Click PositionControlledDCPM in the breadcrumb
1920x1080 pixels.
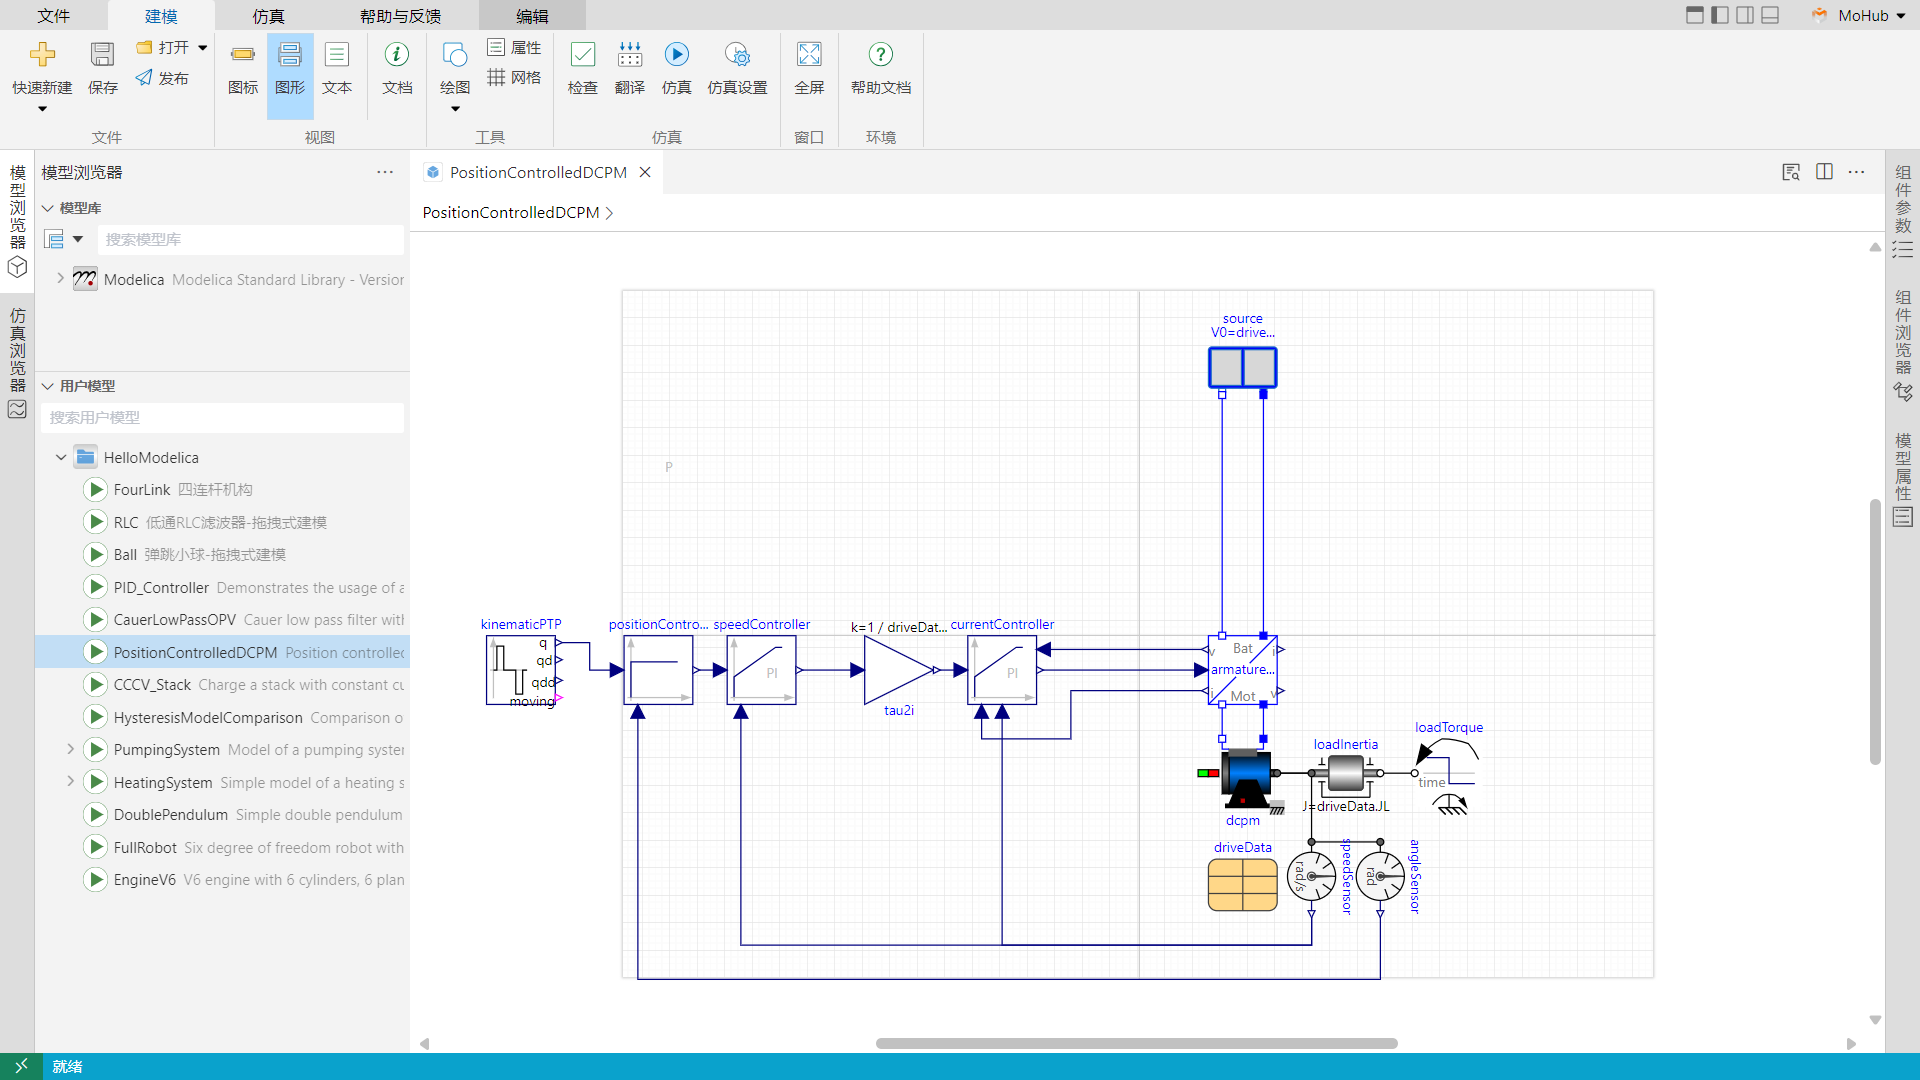pyautogui.click(x=510, y=212)
